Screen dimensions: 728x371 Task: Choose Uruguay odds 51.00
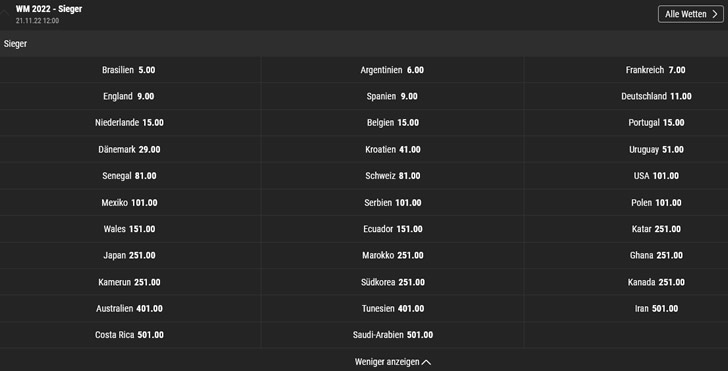point(626,150)
